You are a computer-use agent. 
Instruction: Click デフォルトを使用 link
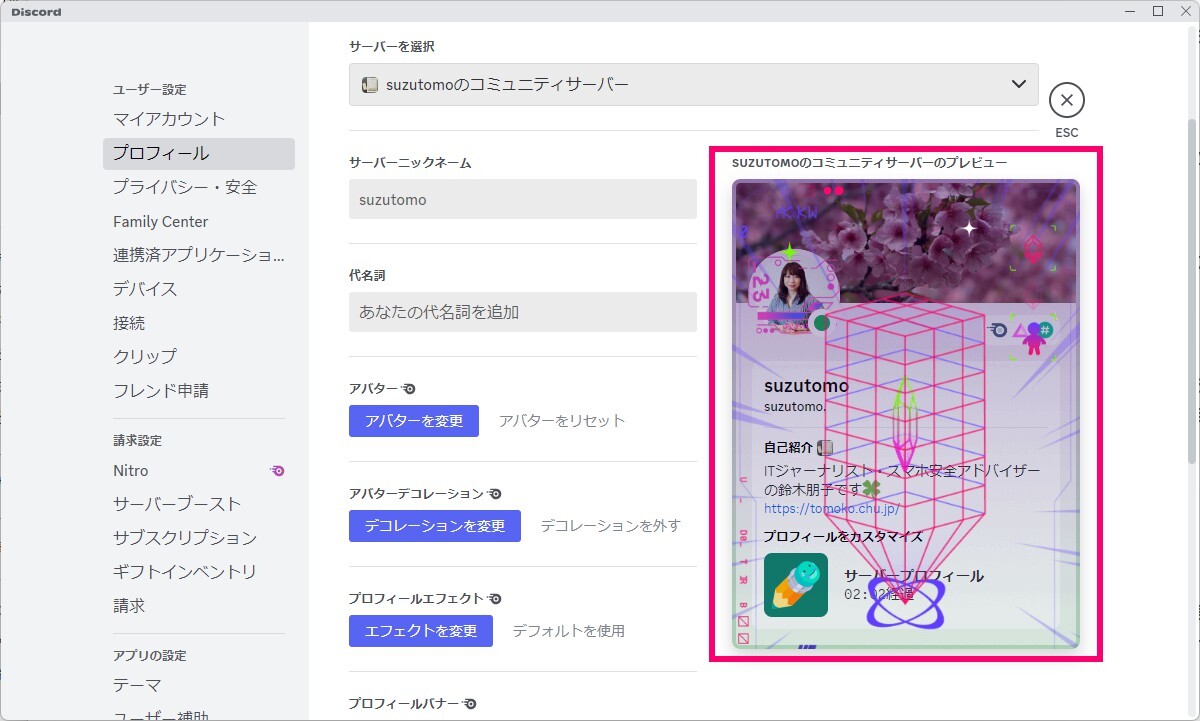[x=569, y=631]
